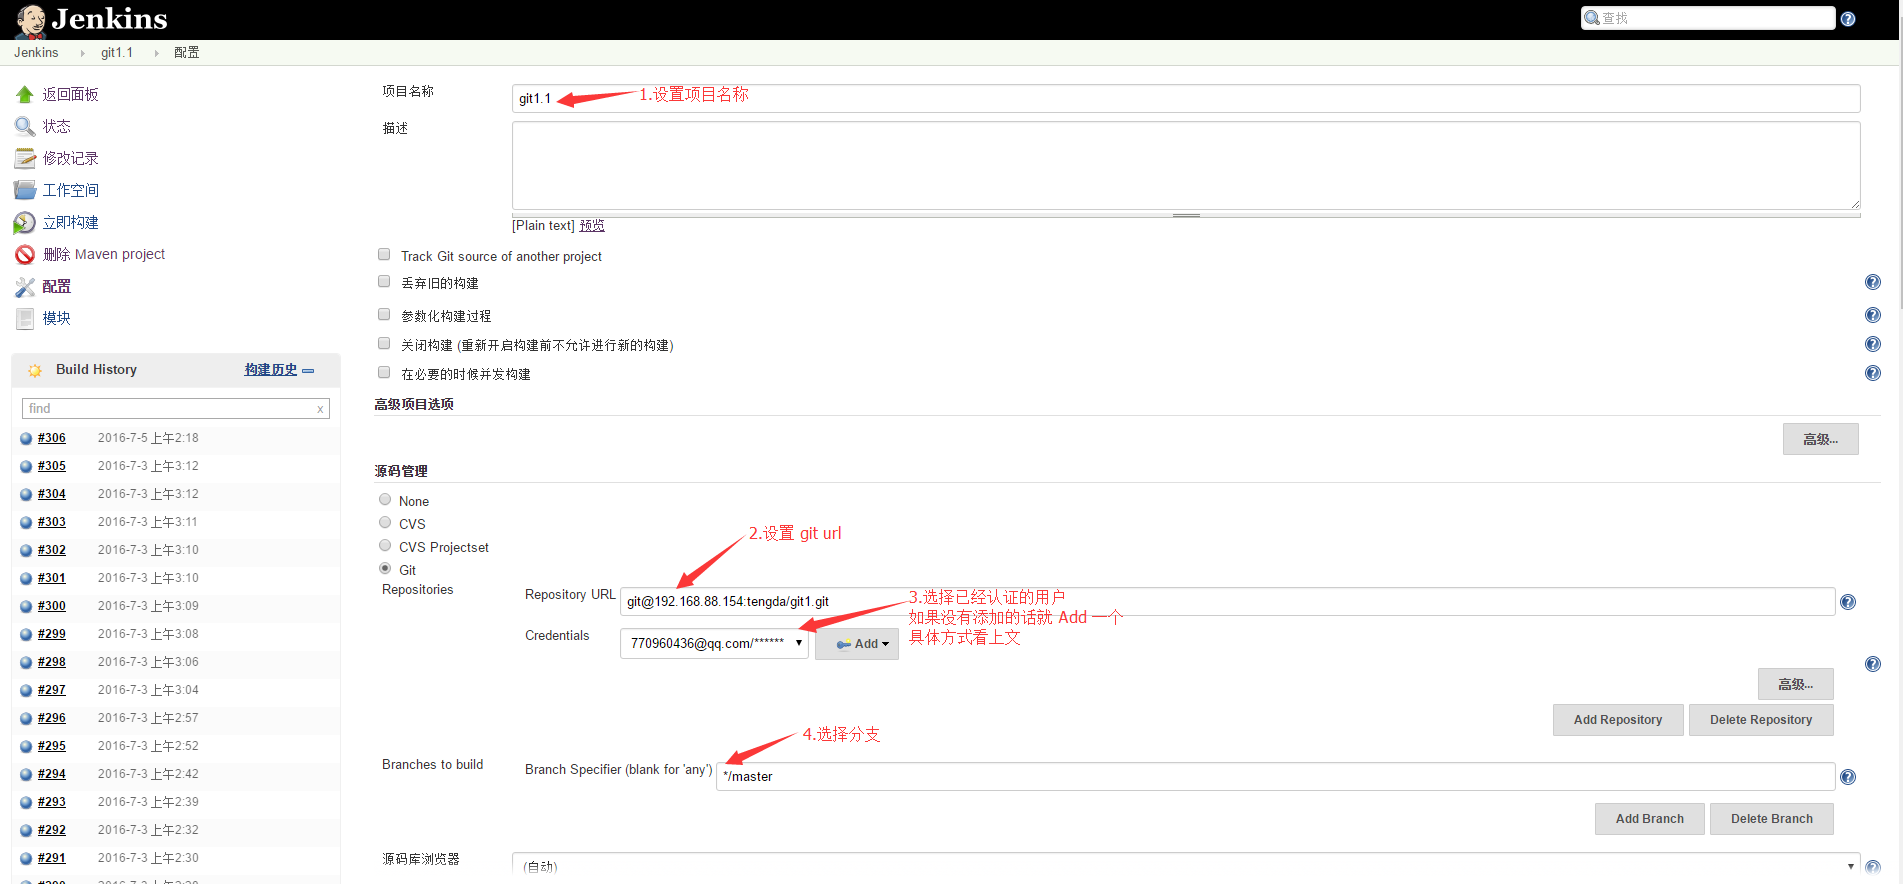Expand the Add credentials dropdown button

point(857,644)
